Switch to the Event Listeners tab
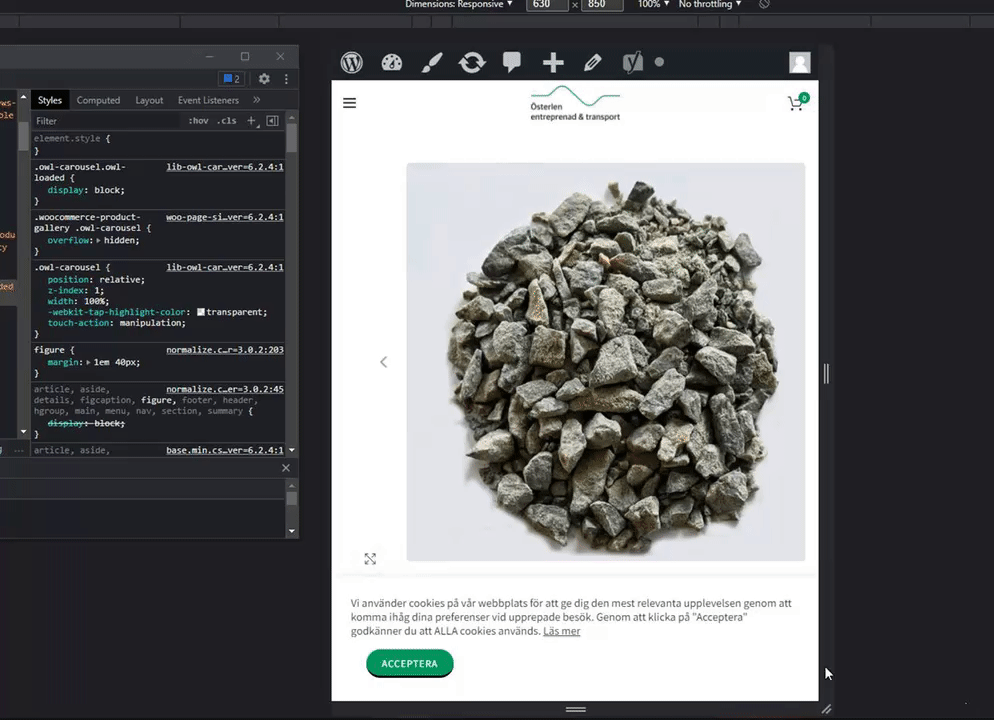 (208, 100)
